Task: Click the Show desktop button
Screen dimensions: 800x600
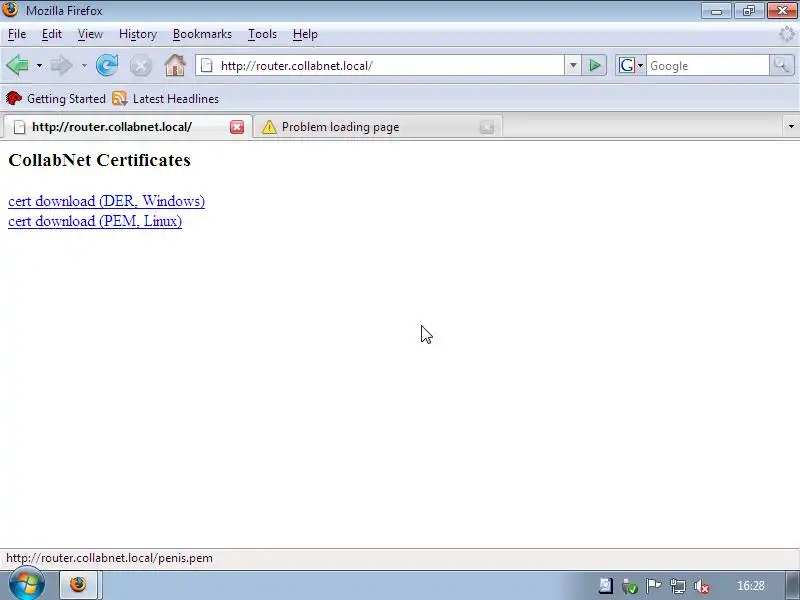Action: pyautogui.click(x=793, y=585)
